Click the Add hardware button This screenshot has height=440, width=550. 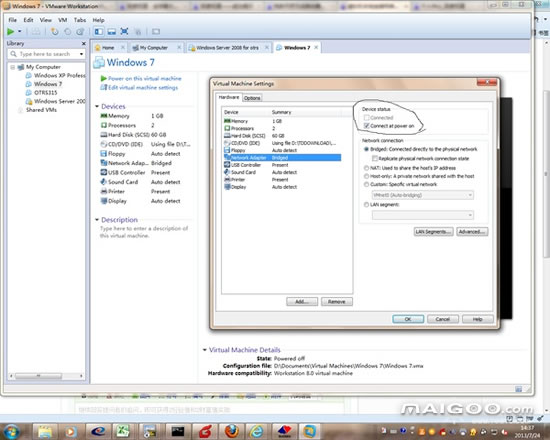coord(302,302)
